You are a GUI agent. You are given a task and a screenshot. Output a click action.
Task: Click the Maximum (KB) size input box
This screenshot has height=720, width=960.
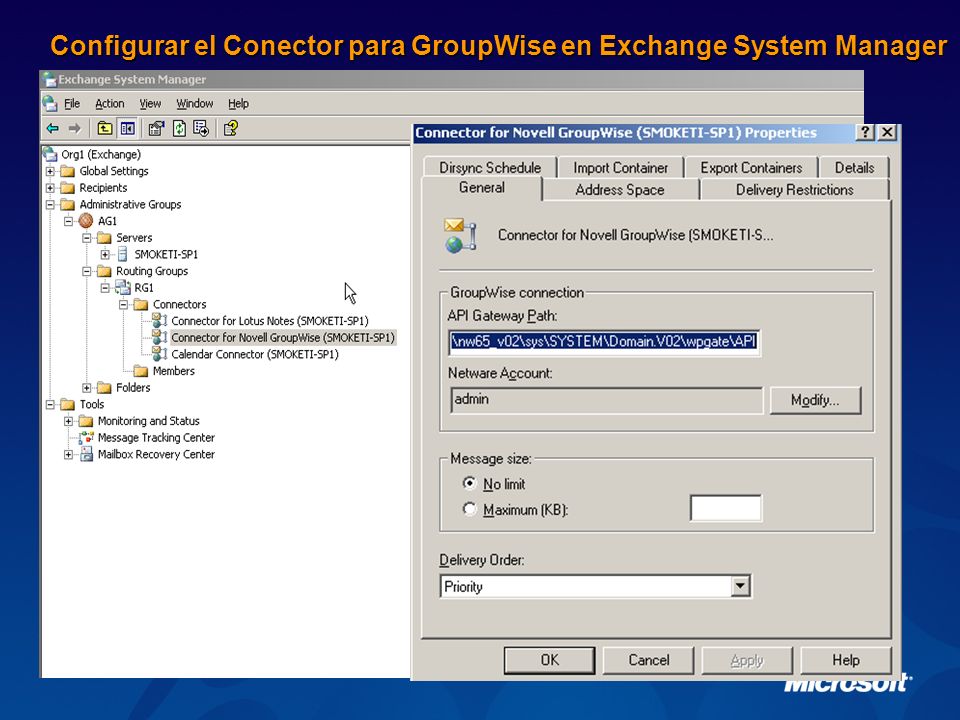[x=726, y=508]
